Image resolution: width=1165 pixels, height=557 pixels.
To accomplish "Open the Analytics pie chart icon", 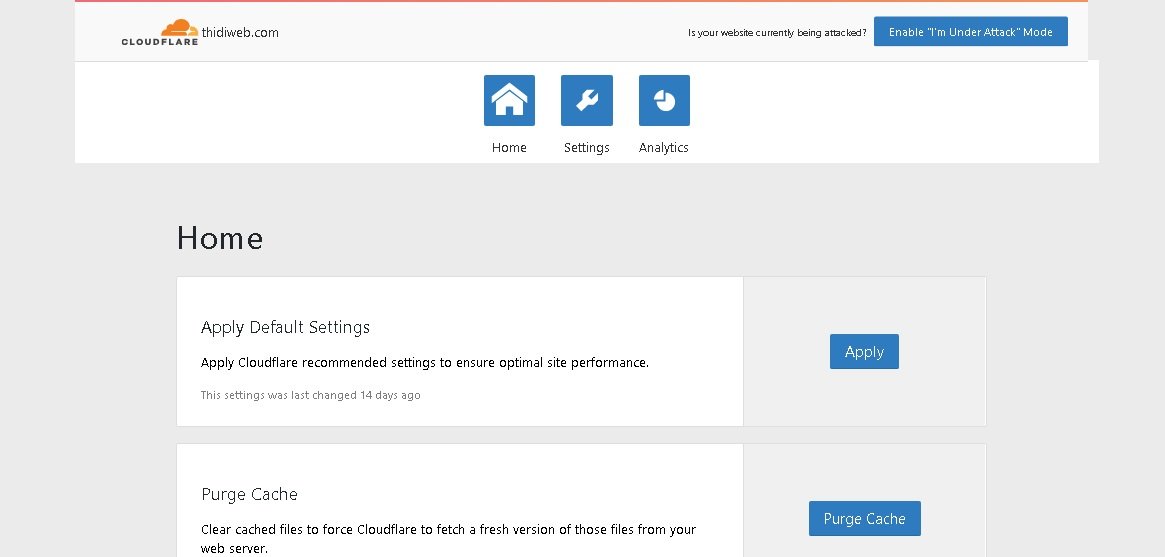I will 664,100.
